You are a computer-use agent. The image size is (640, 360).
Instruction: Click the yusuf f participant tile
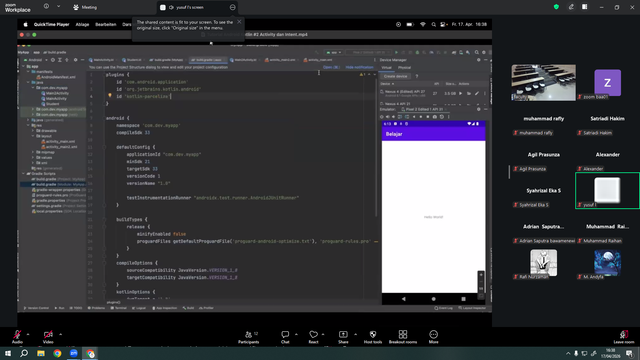[x=607, y=191]
